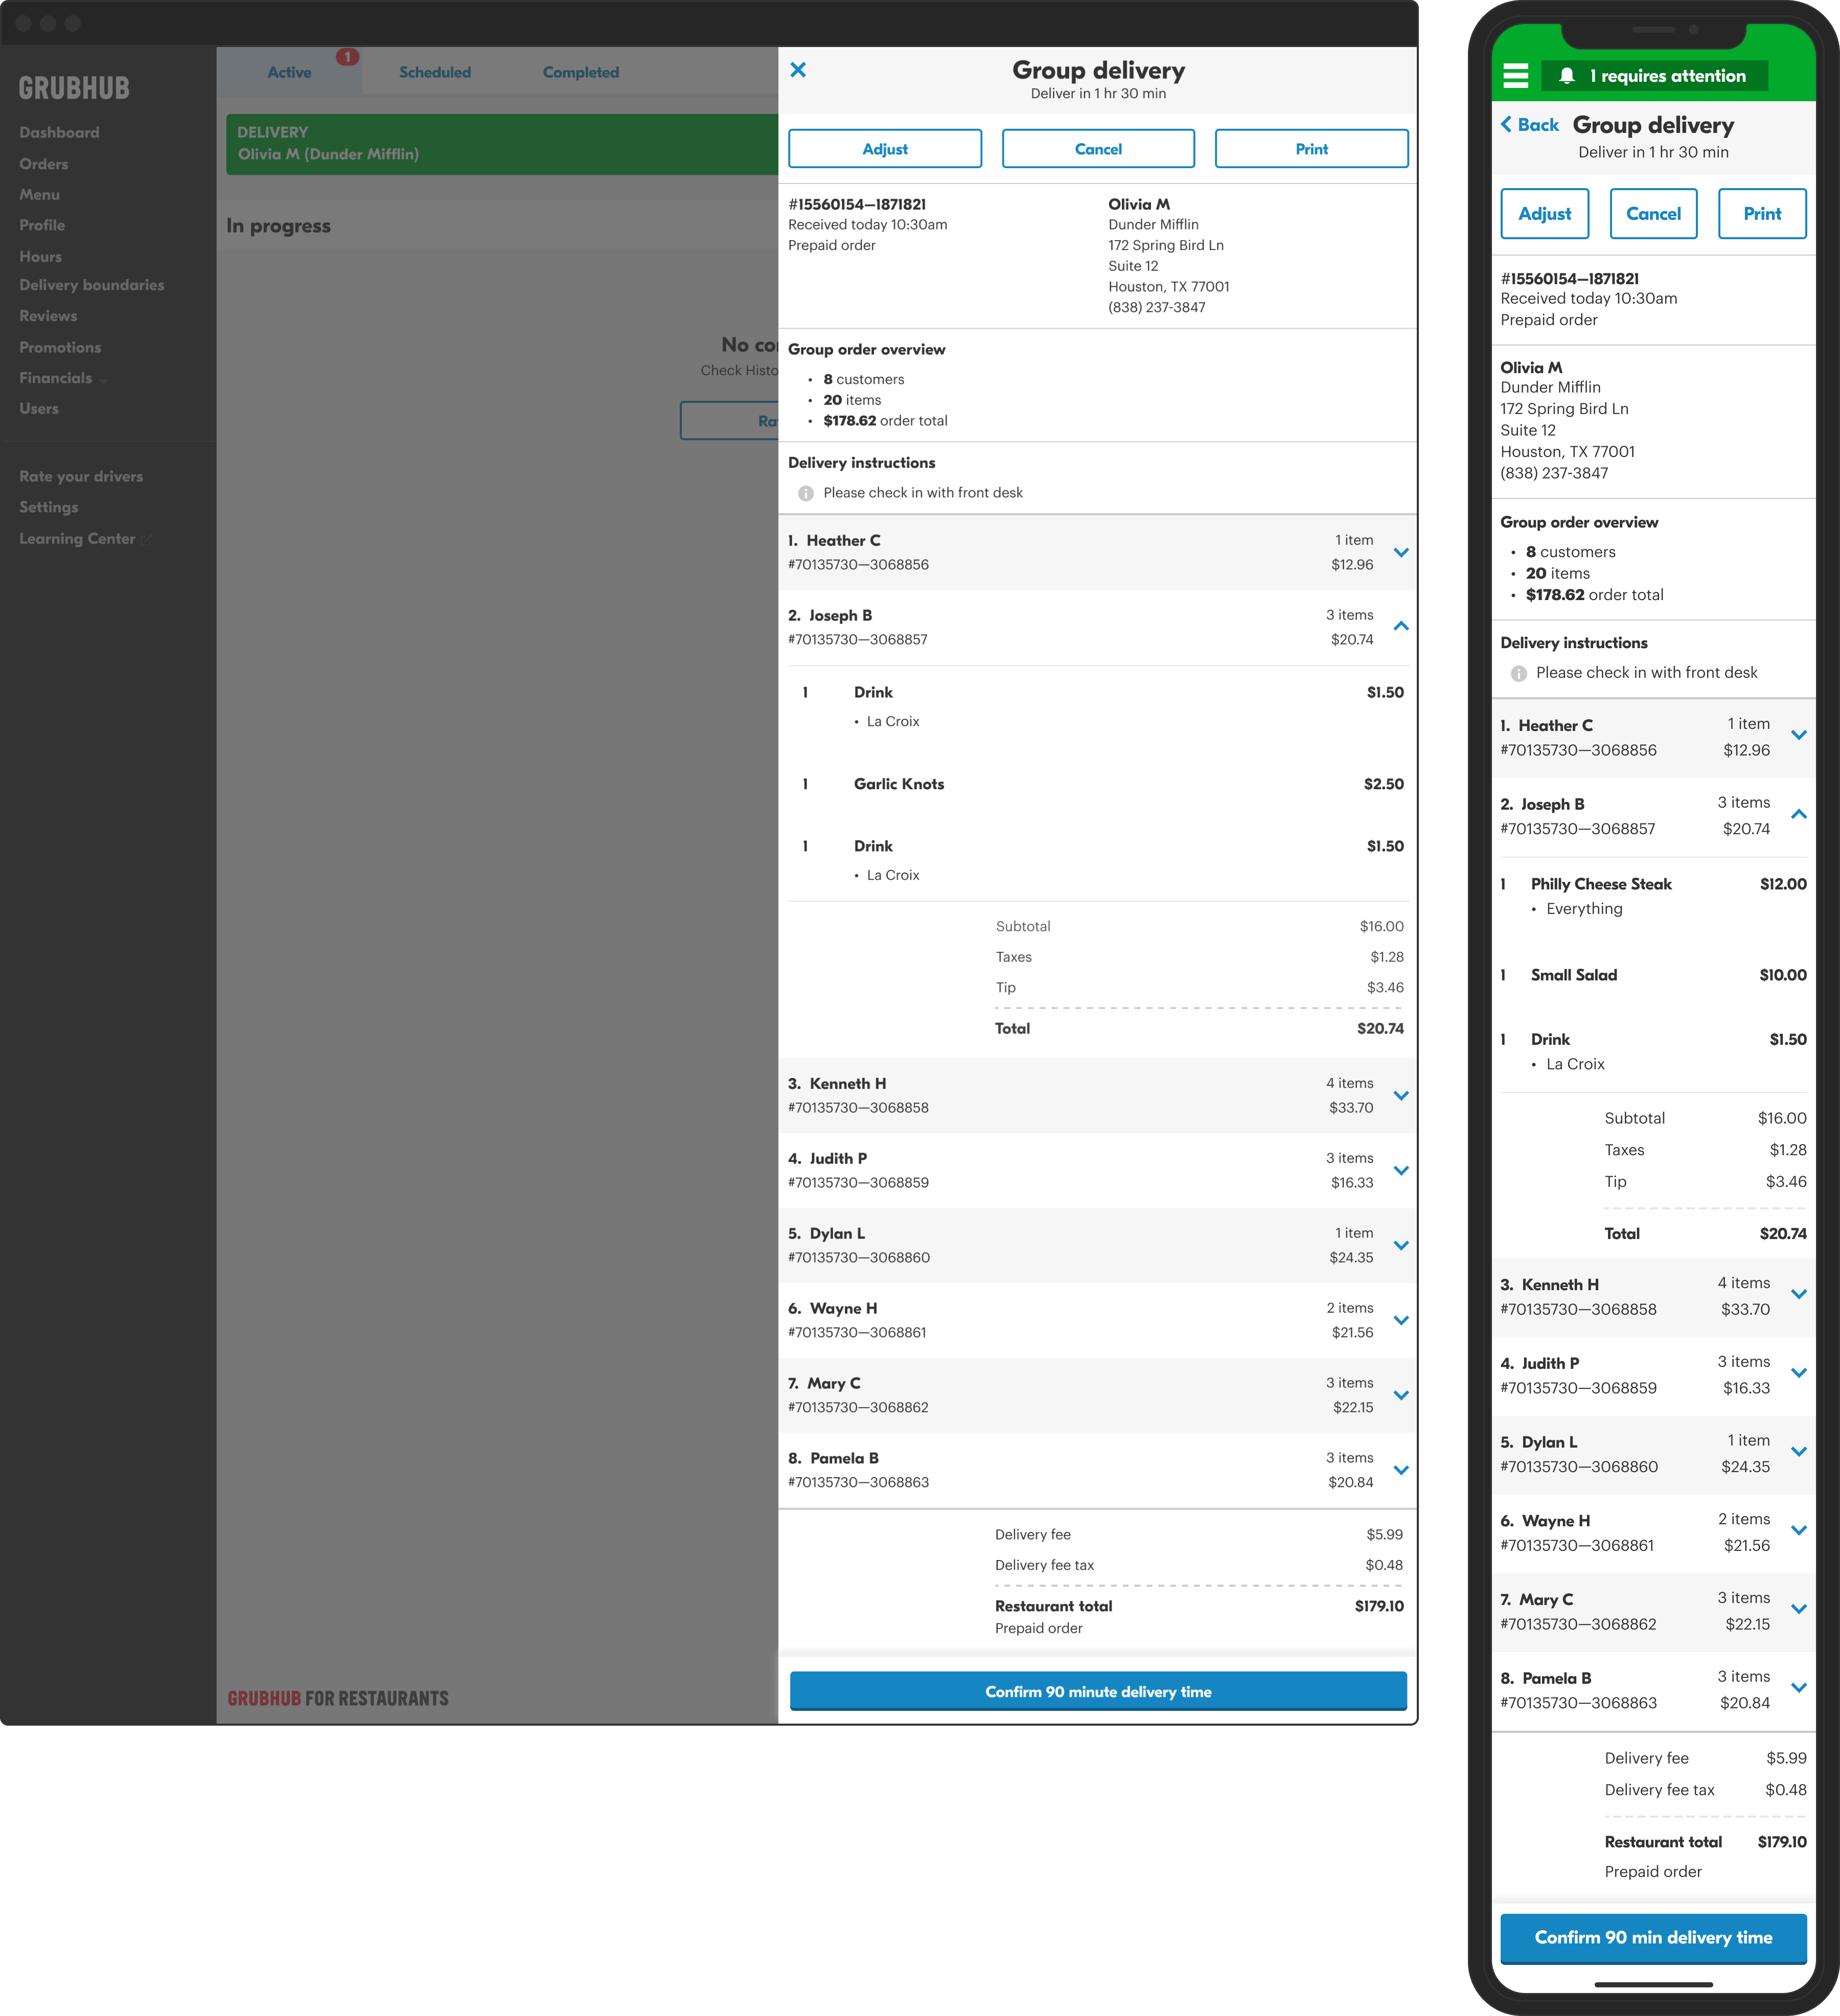This screenshot has height=2016, width=1840.
Task: Switch to the Completed tab
Action: 580,72
